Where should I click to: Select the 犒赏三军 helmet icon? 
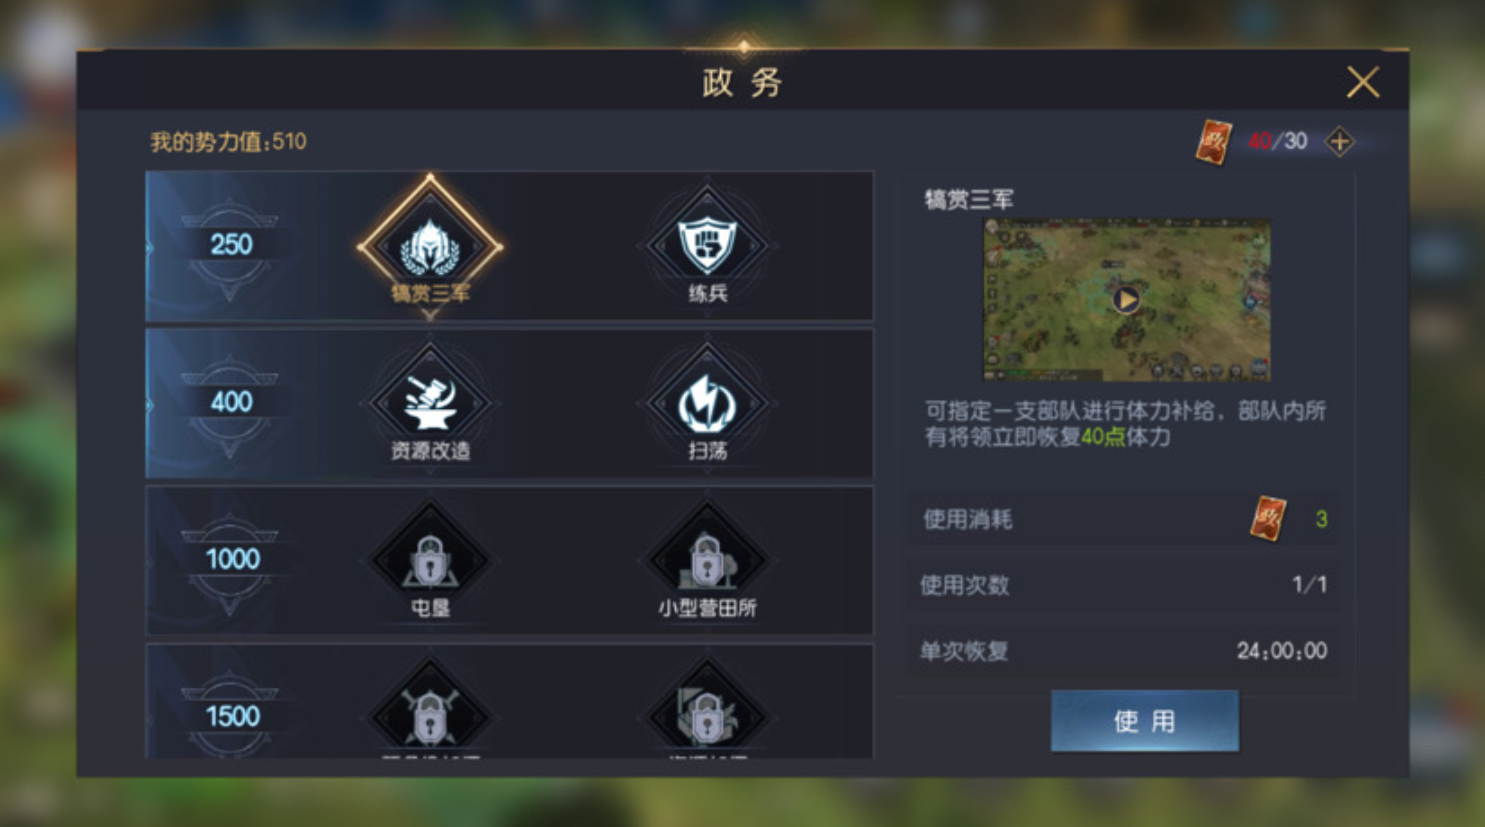[x=430, y=245]
